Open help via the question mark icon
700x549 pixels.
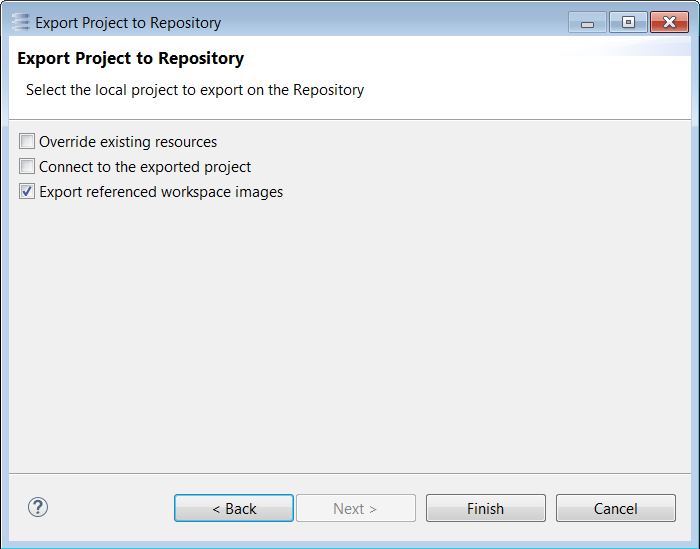pyautogui.click(x=38, y=507)
